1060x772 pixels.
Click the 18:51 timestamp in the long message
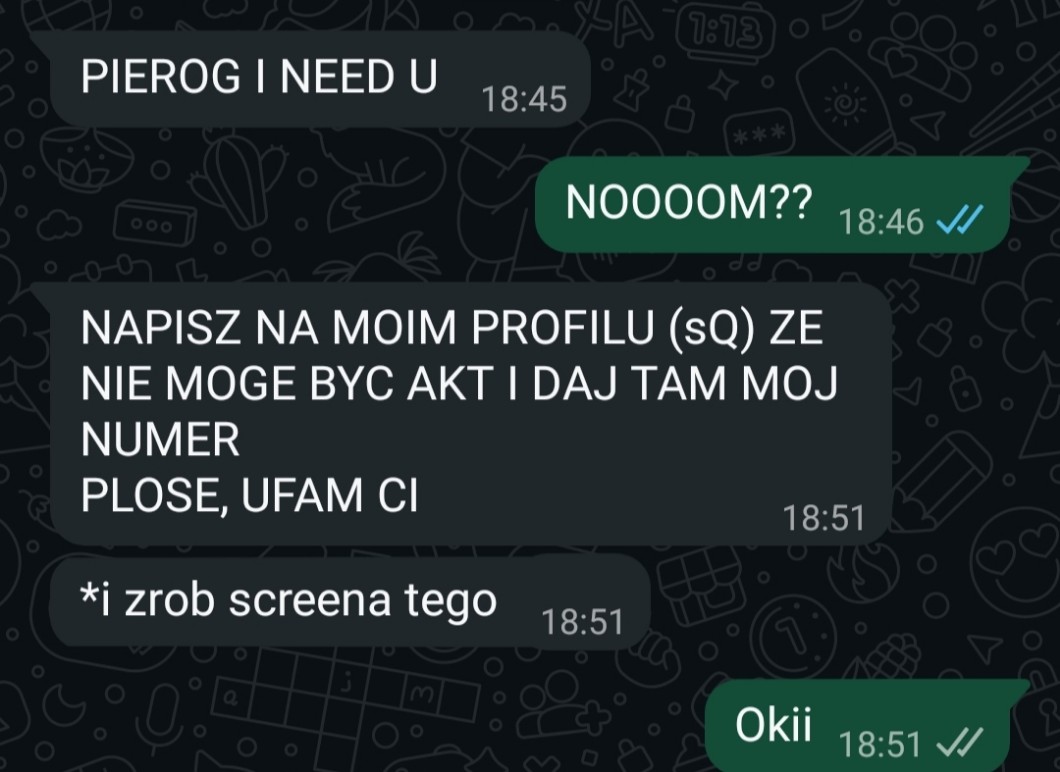pyautogui.click(x=823, y=518)
